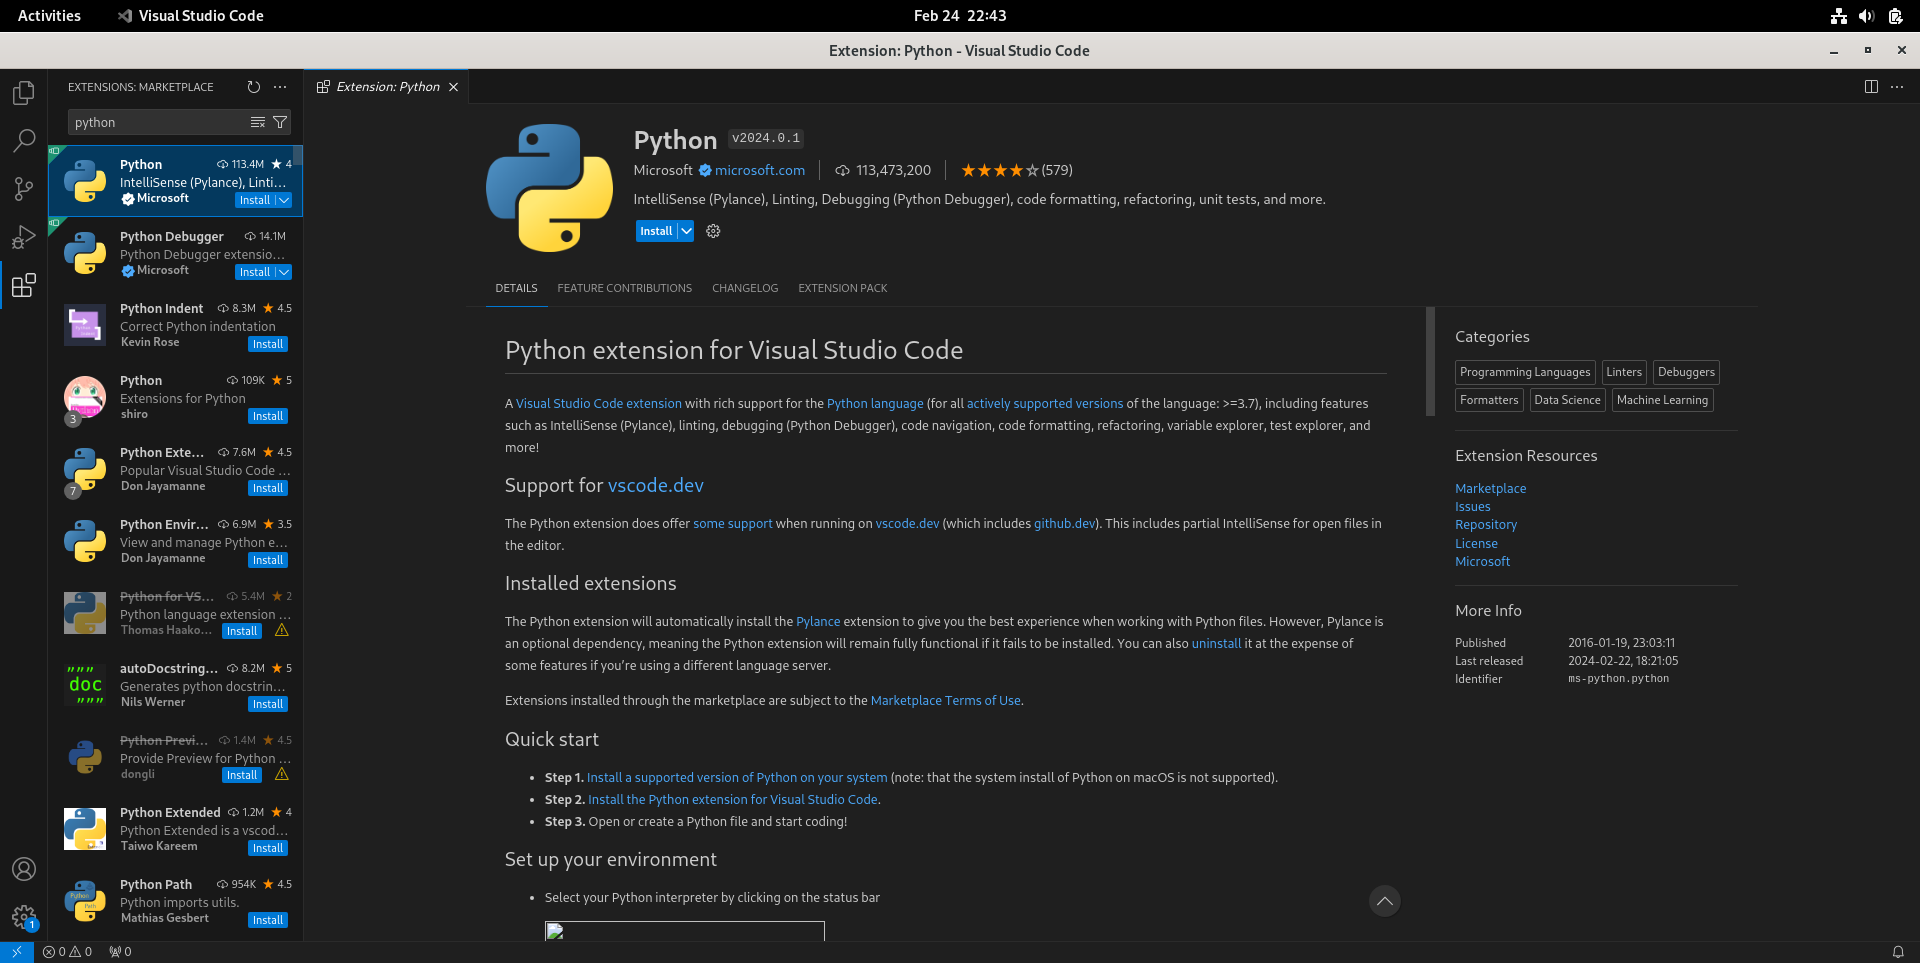Click the scroll-to-top arrow button
1920x963 pixels.
coord(1384,901)
